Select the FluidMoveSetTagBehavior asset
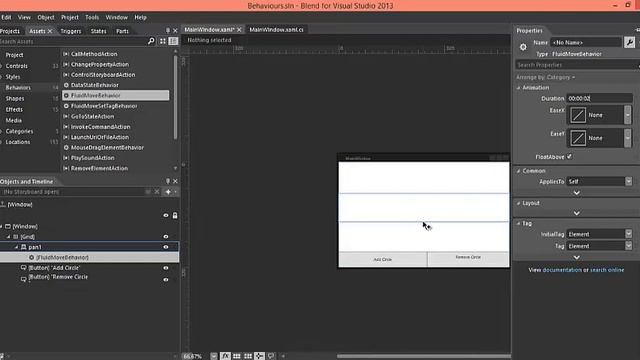Viewport: 640px width, 360px height. tap(104, 106)
